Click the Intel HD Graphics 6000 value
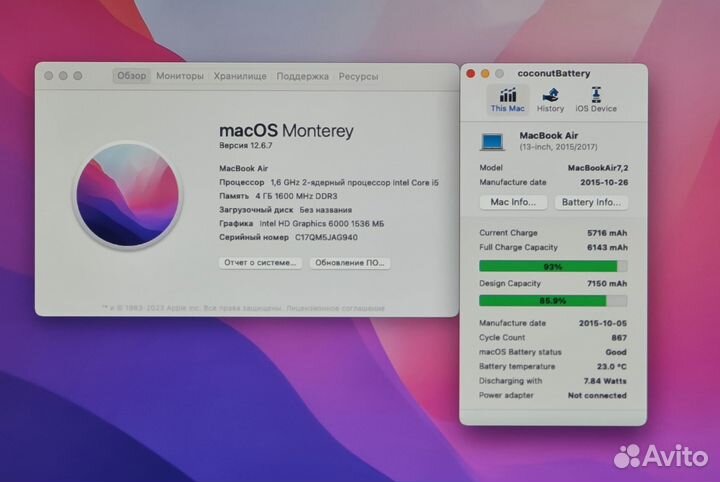This screenshot has height=482, width=720. tap(321, 224)
